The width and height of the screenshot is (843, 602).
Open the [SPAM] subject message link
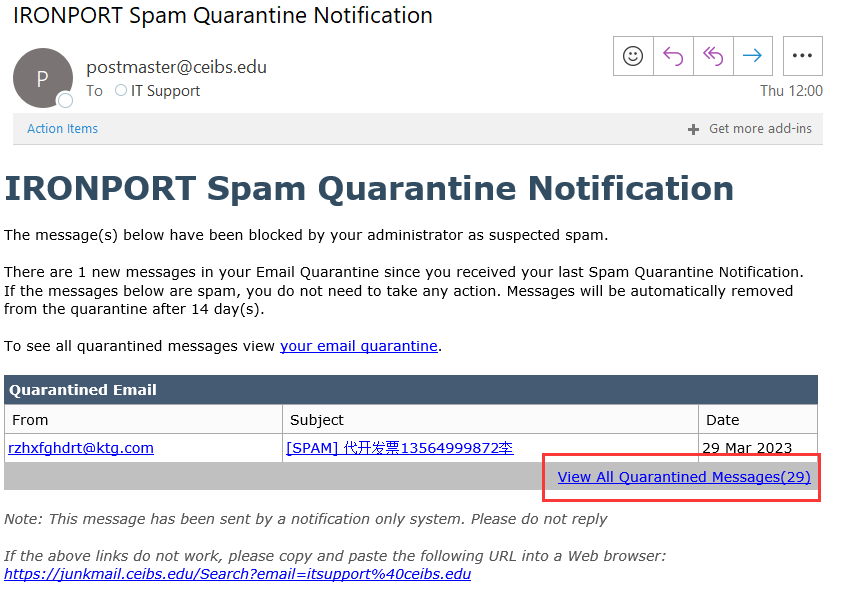point(399,448)
